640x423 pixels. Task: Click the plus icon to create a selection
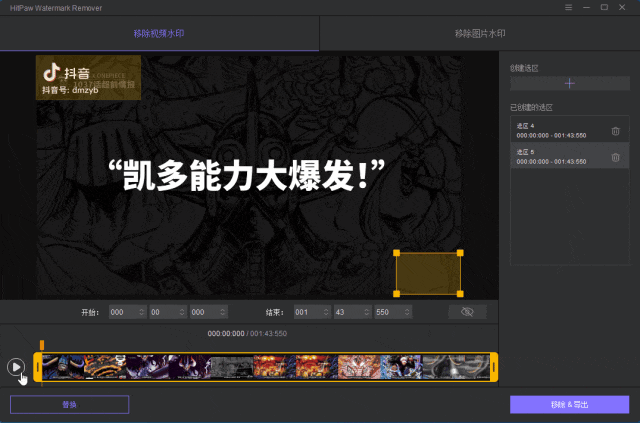[x=569, y=84]
